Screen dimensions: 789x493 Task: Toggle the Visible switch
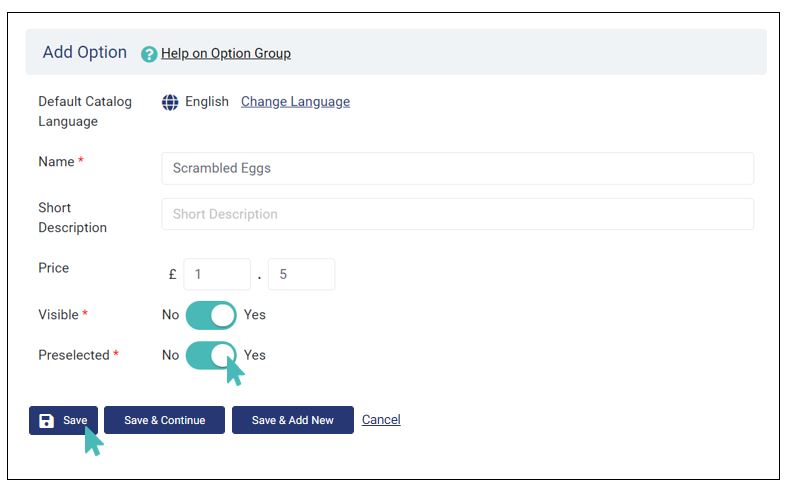pos(211,315)
